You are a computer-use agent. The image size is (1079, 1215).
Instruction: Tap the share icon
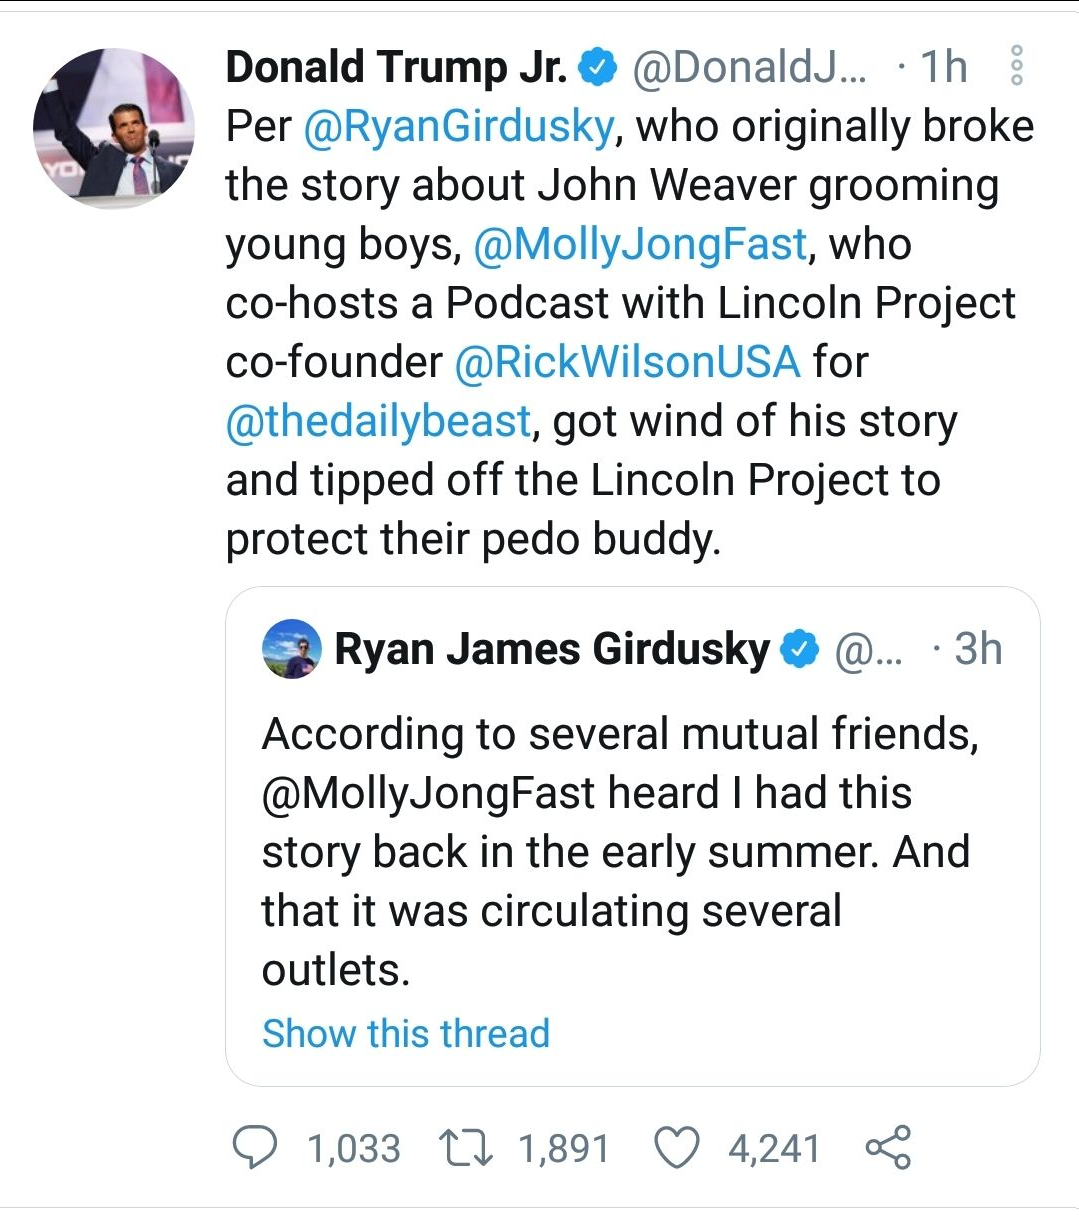[x=888, y=1147]
